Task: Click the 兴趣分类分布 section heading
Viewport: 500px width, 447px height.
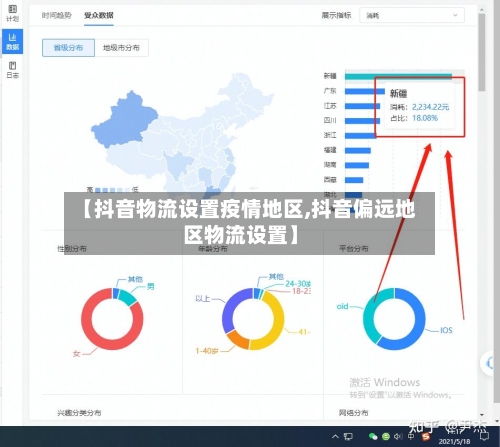Action: coord(79,413)
